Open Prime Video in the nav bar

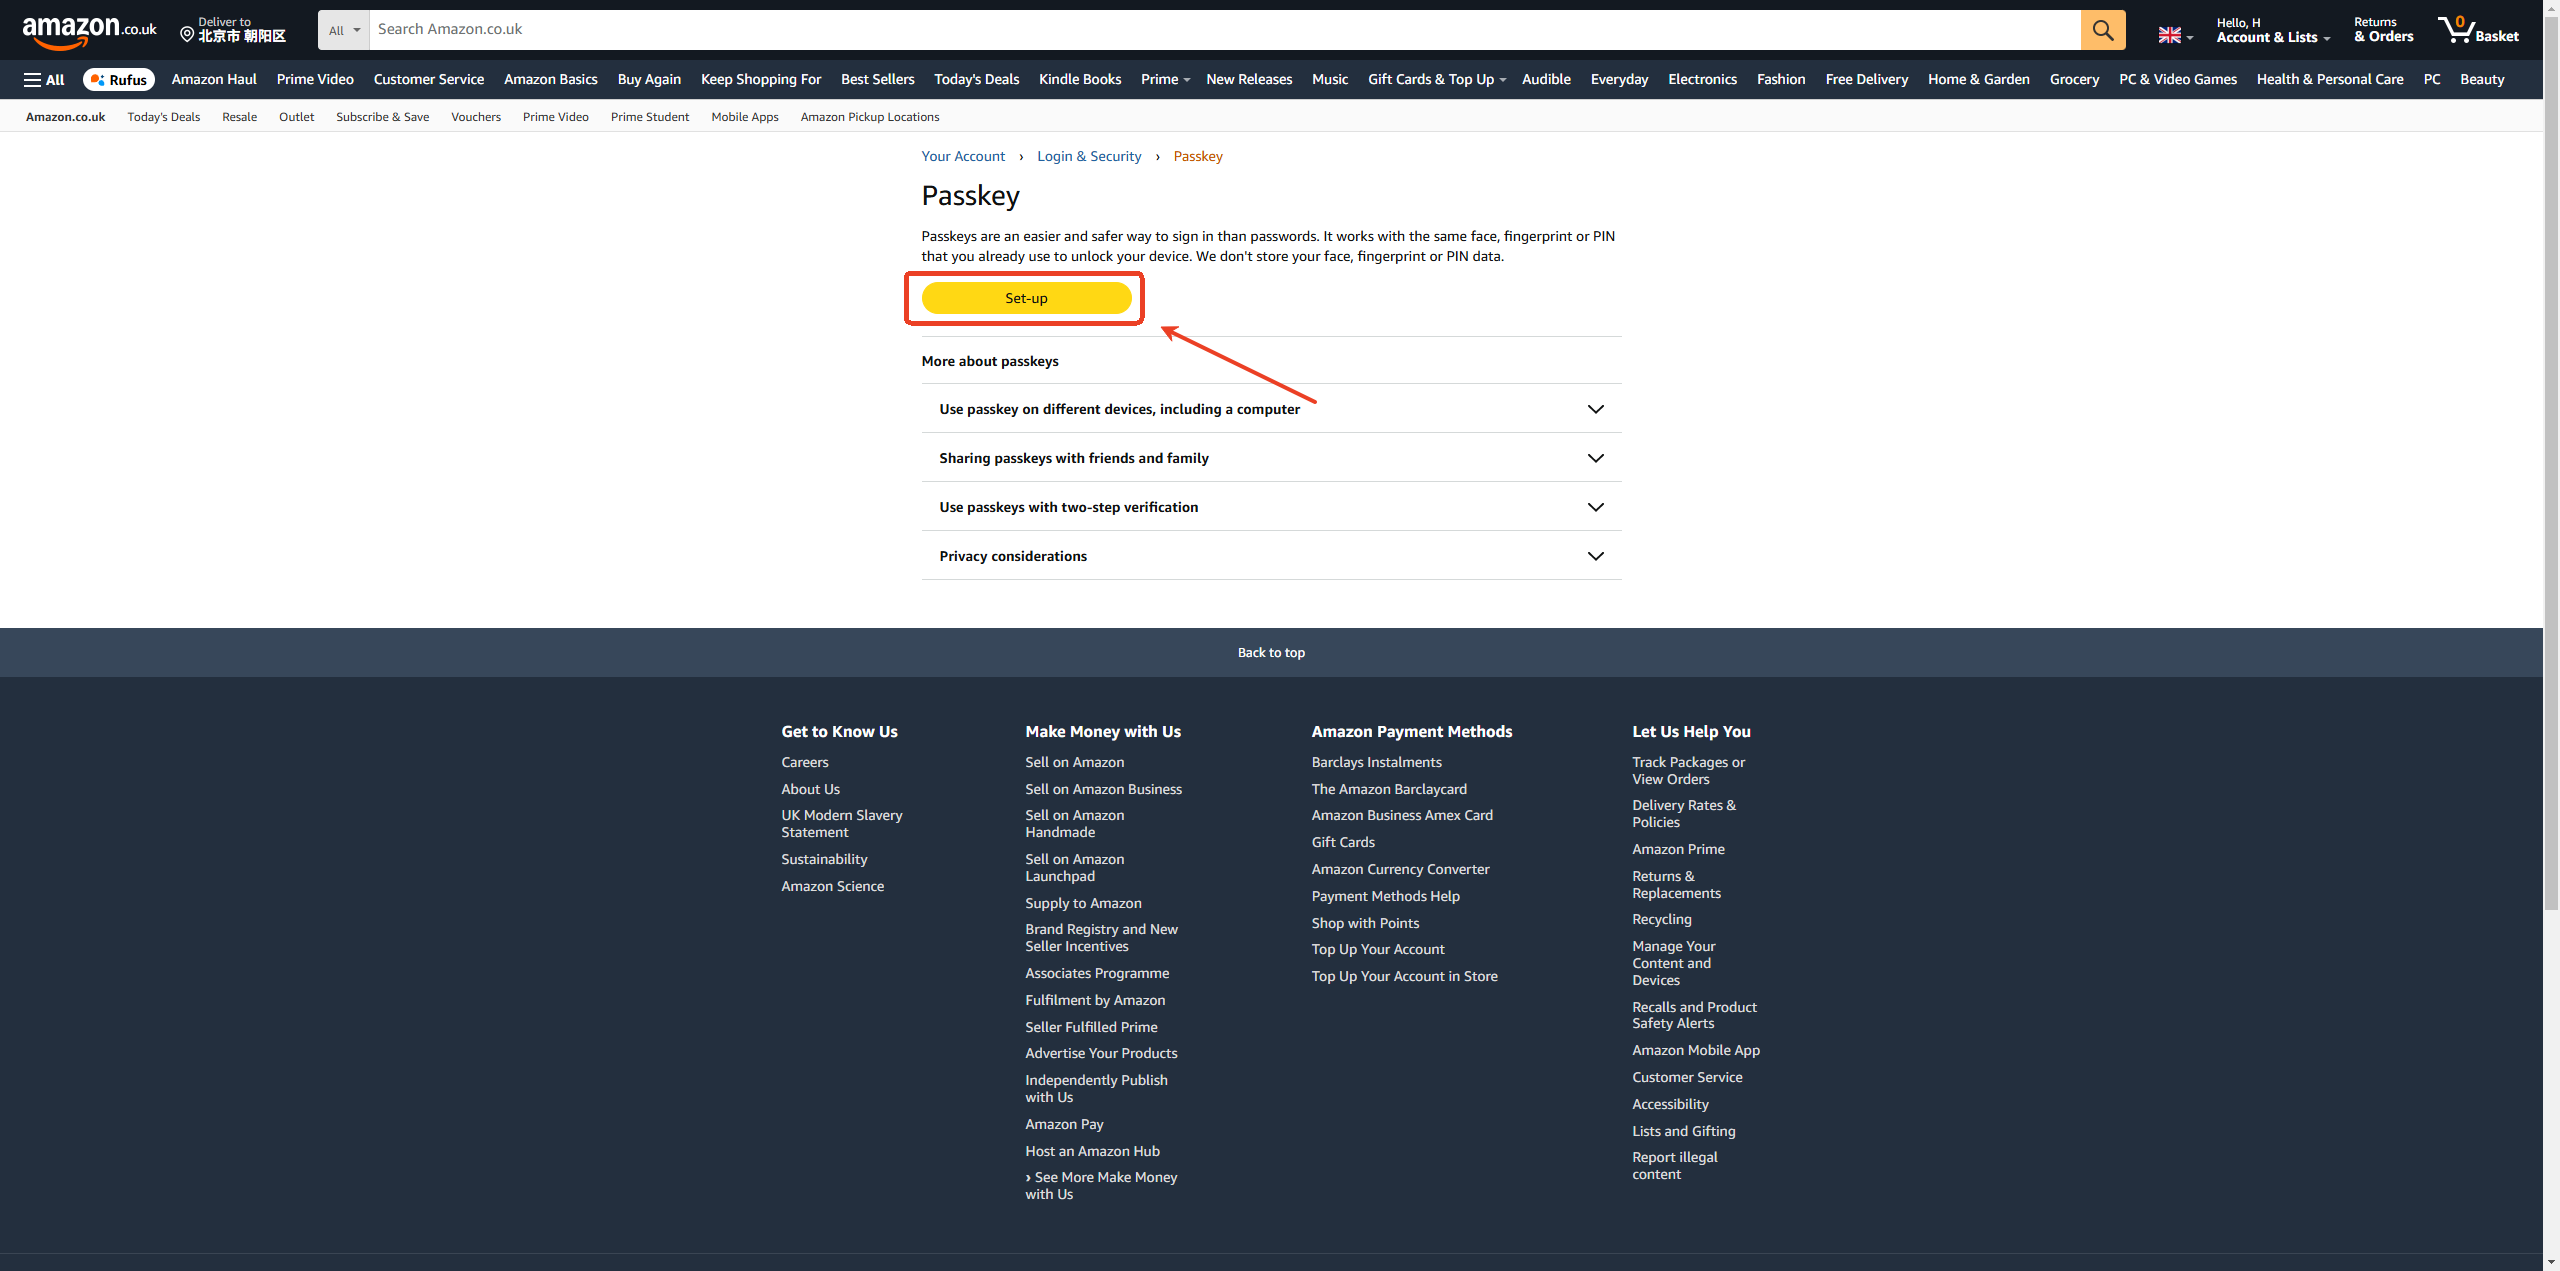click(x=315, y=80)
